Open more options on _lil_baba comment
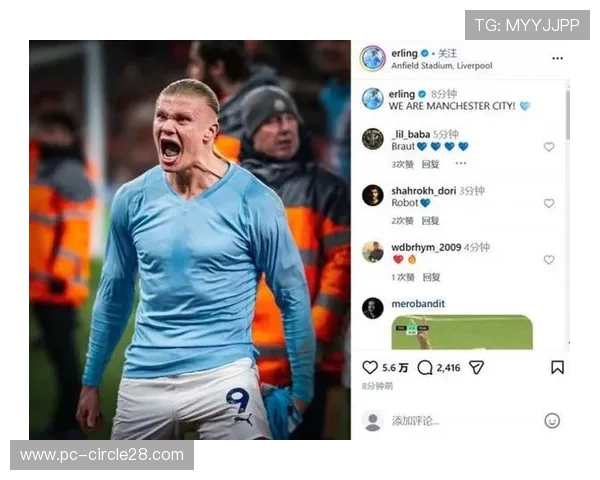This screenshot has width=600, height=480. pyautogui.click(x=461, y=163)
